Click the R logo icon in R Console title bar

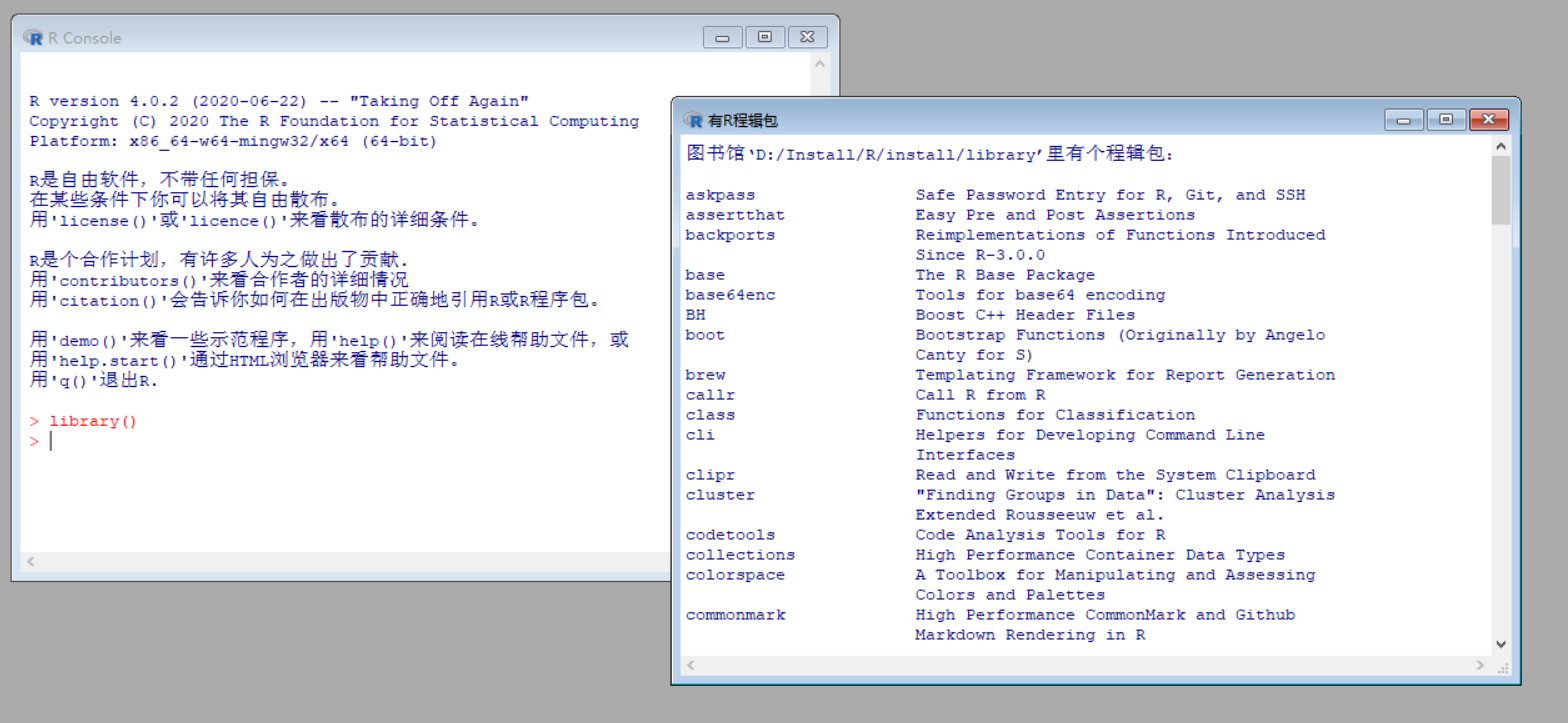pyautogui.click(x=33, y=38)
